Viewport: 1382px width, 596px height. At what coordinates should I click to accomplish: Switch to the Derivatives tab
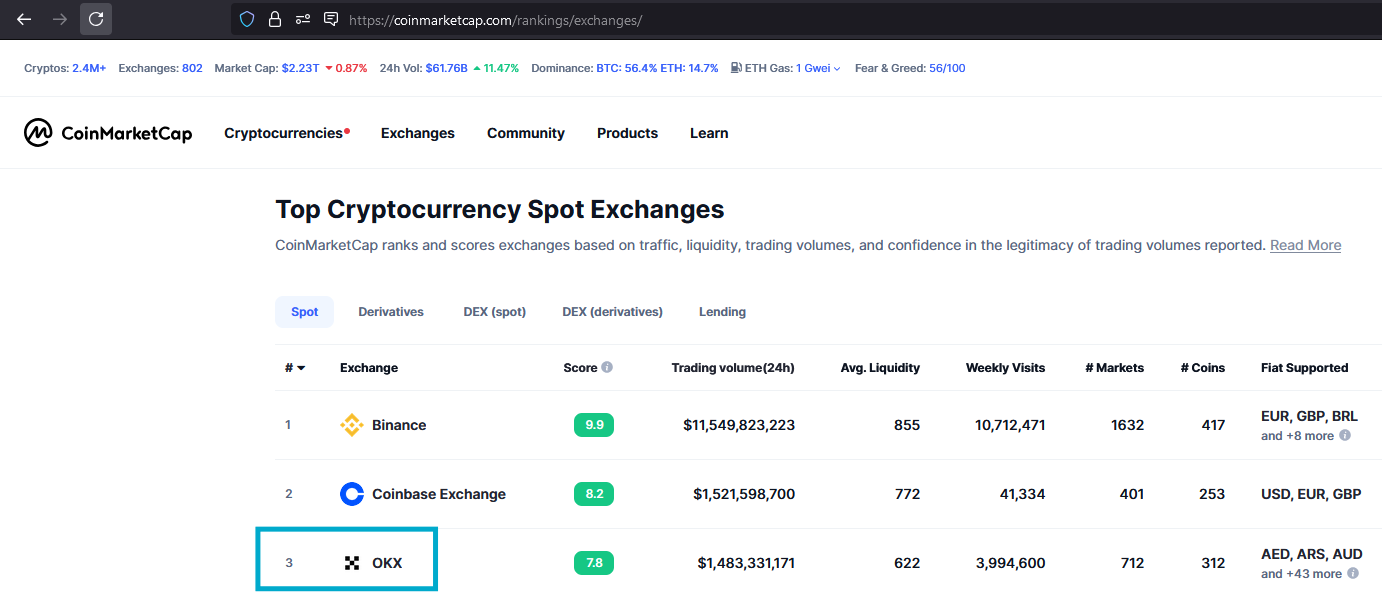[391, 312]
